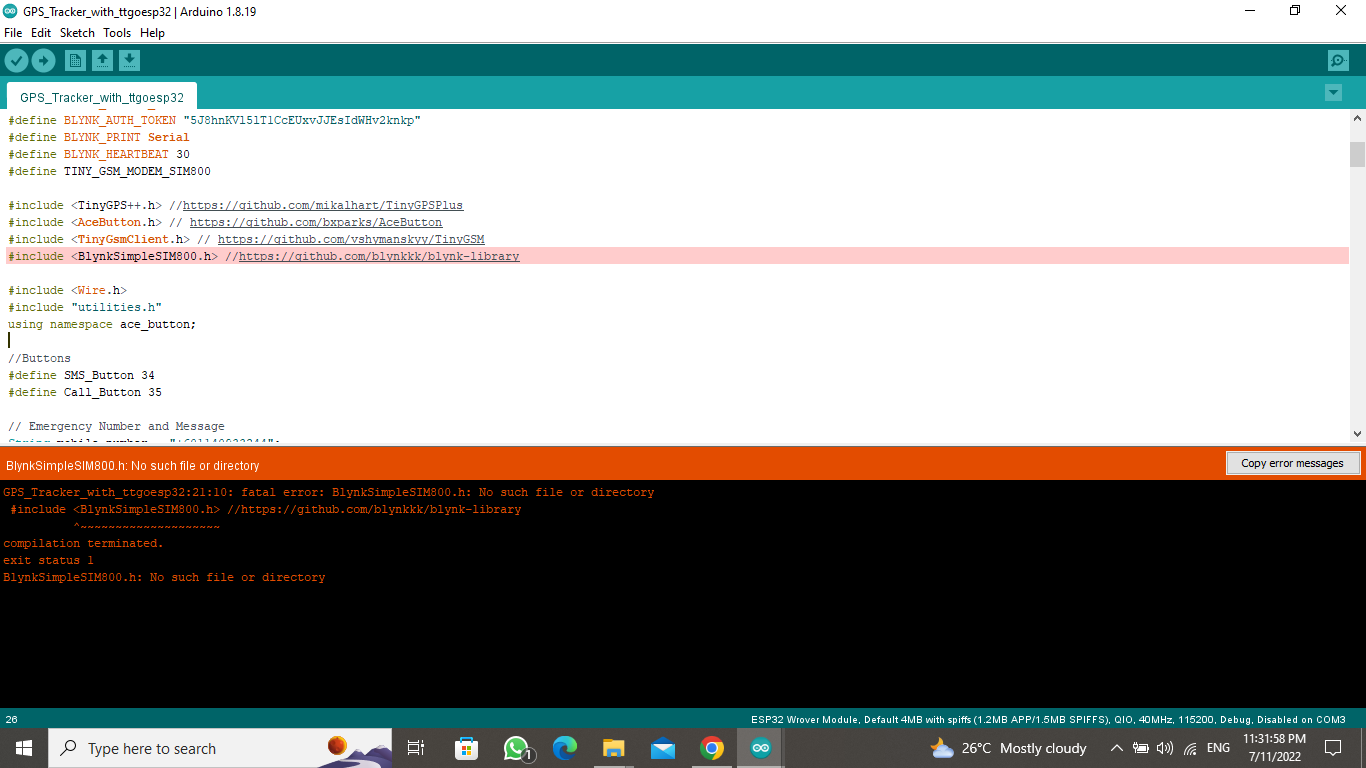Click the #include "utilities.h" line

tap(85, 307)
